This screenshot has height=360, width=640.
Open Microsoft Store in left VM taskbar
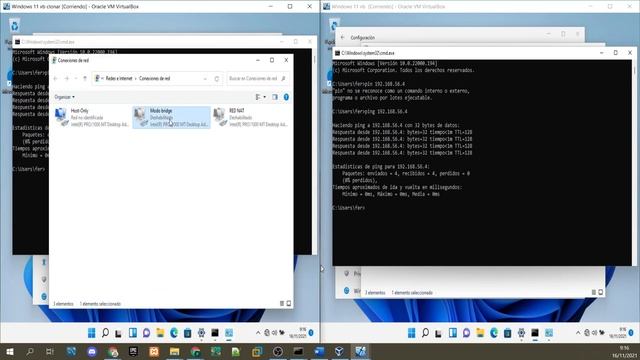tap(187, 333)
